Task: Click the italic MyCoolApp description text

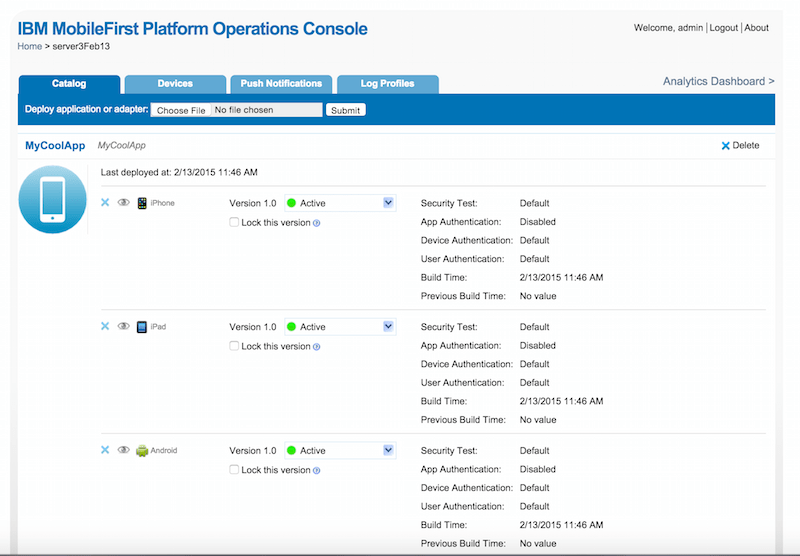Action: pyautogui.click(x=121, y=146)
